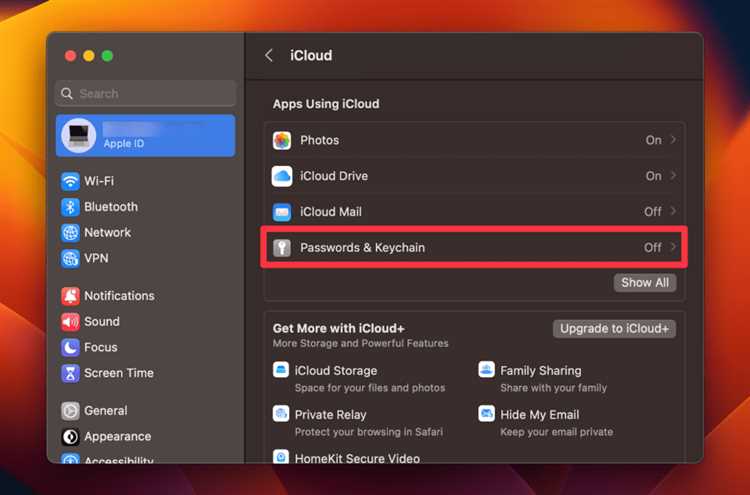This screenshot has width=750, height=495.
Task: Click the iCloud Storage icon
Action: (x=281, y=370)
